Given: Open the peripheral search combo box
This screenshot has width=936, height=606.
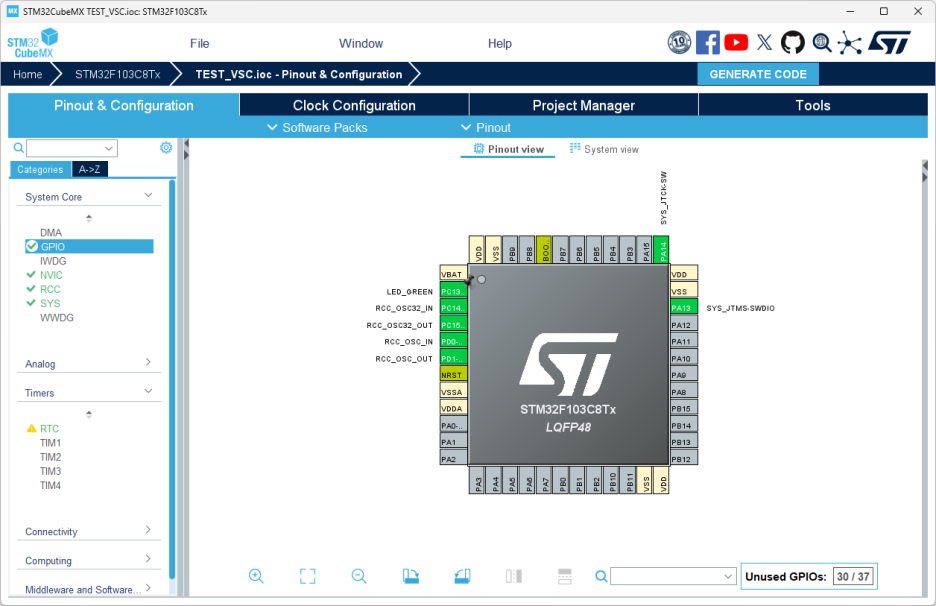Looking at the screenshot, I should 72,148.
